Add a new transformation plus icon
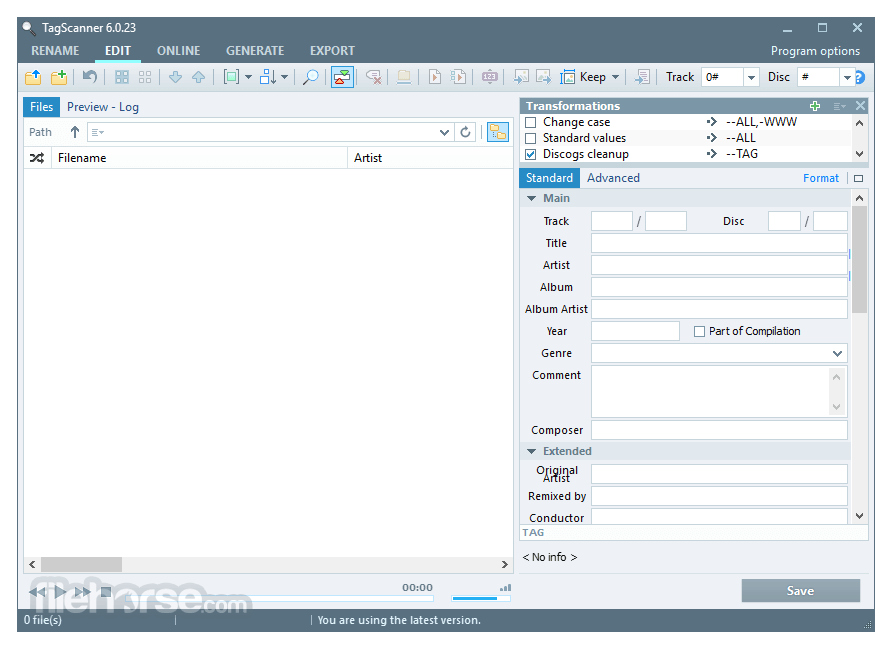893x649 pixels. [x=815, y=106]
